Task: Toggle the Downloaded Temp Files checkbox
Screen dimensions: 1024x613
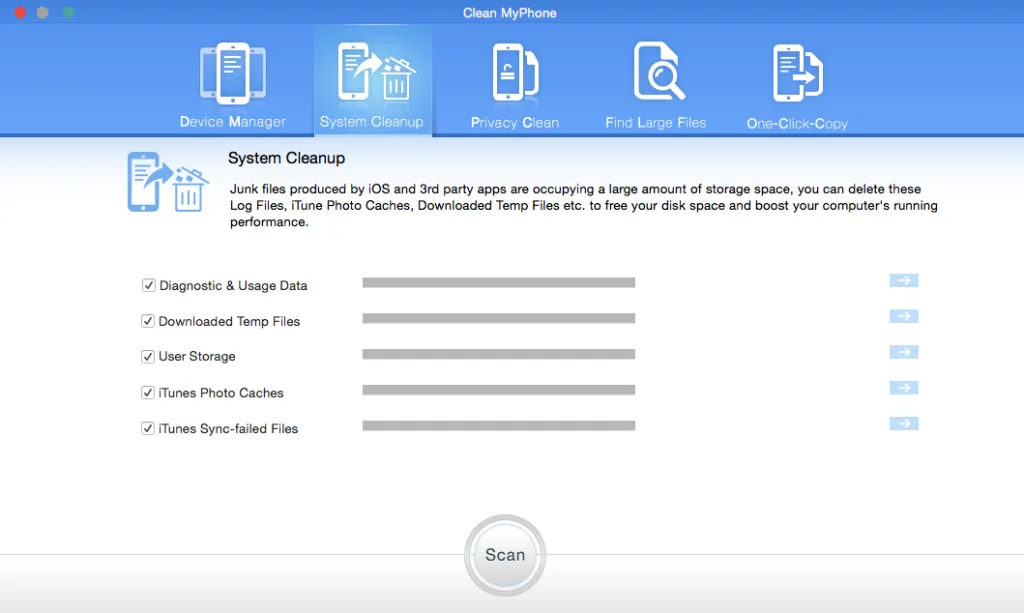Action: click(148, 321)
